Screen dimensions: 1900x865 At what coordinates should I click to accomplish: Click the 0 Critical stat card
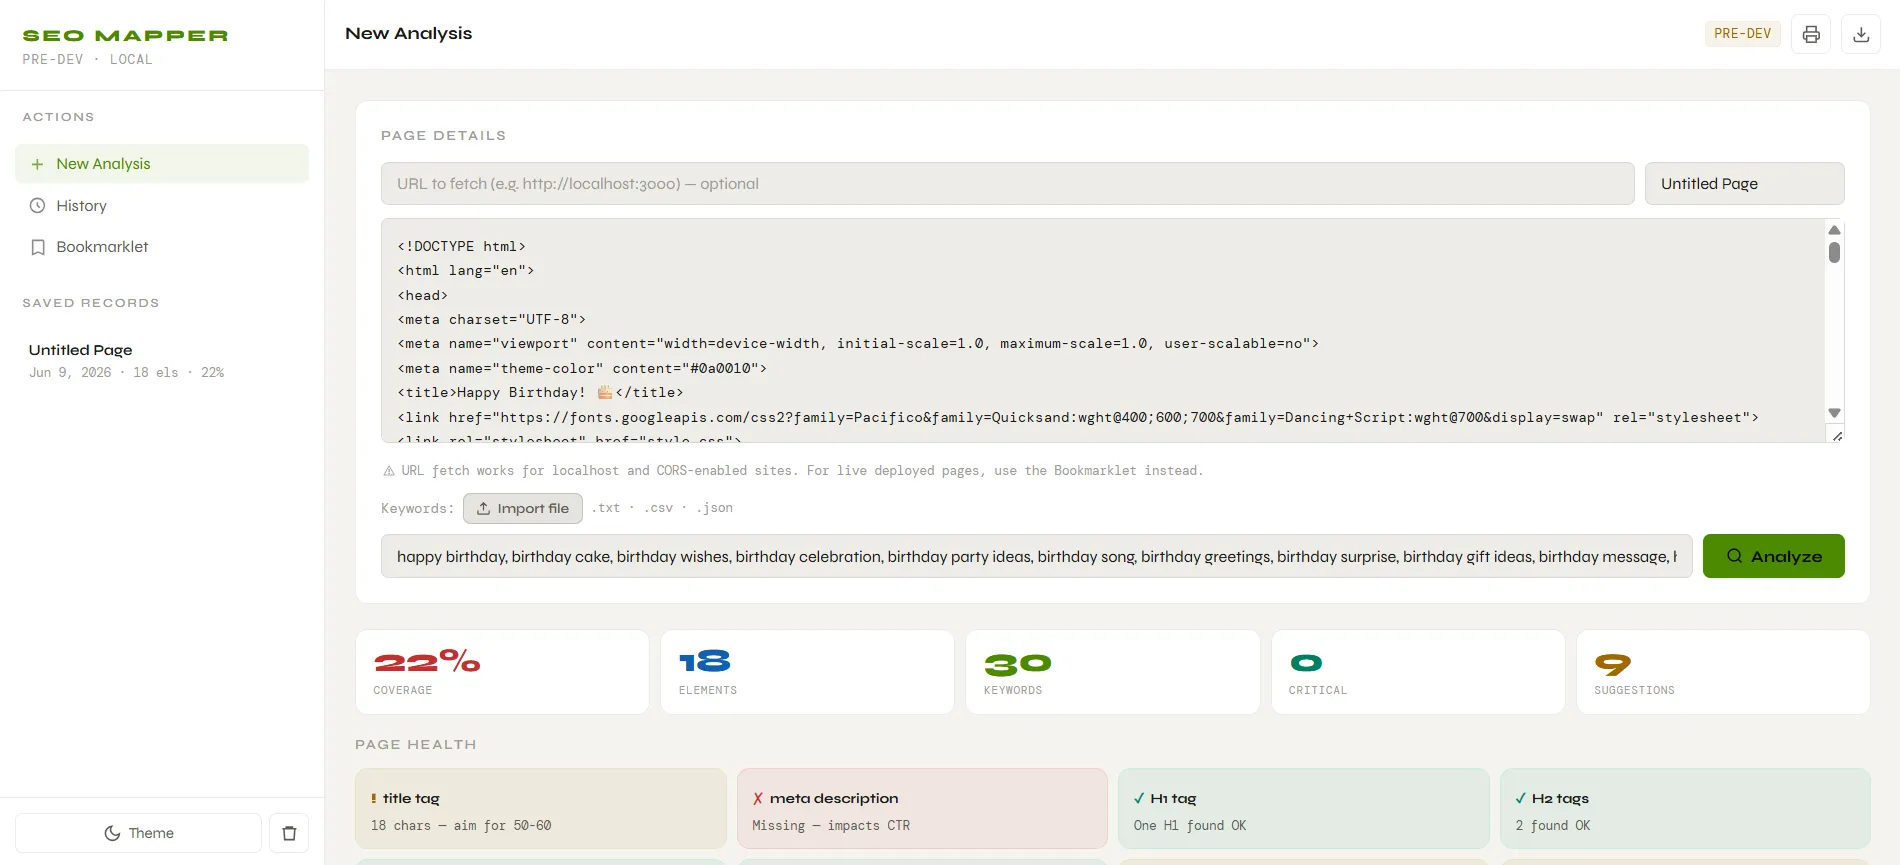coord(1418,672)
